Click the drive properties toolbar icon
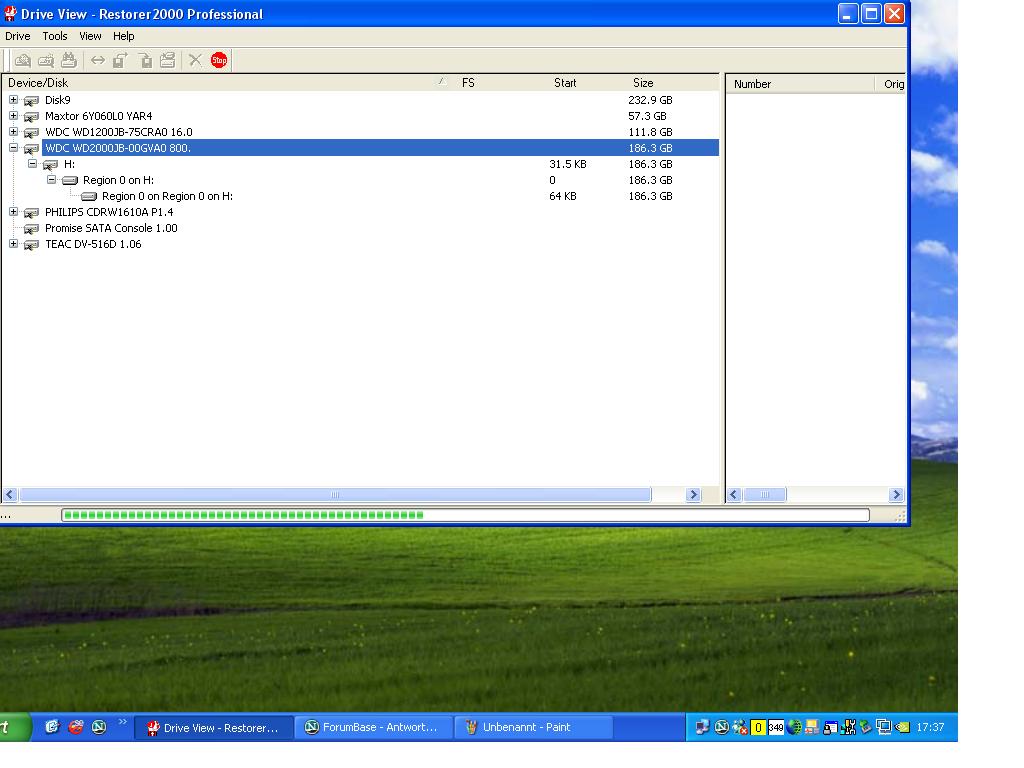The height and width of the screenshot is (768, 1024). pyautogui.click(x=168, y=61)
